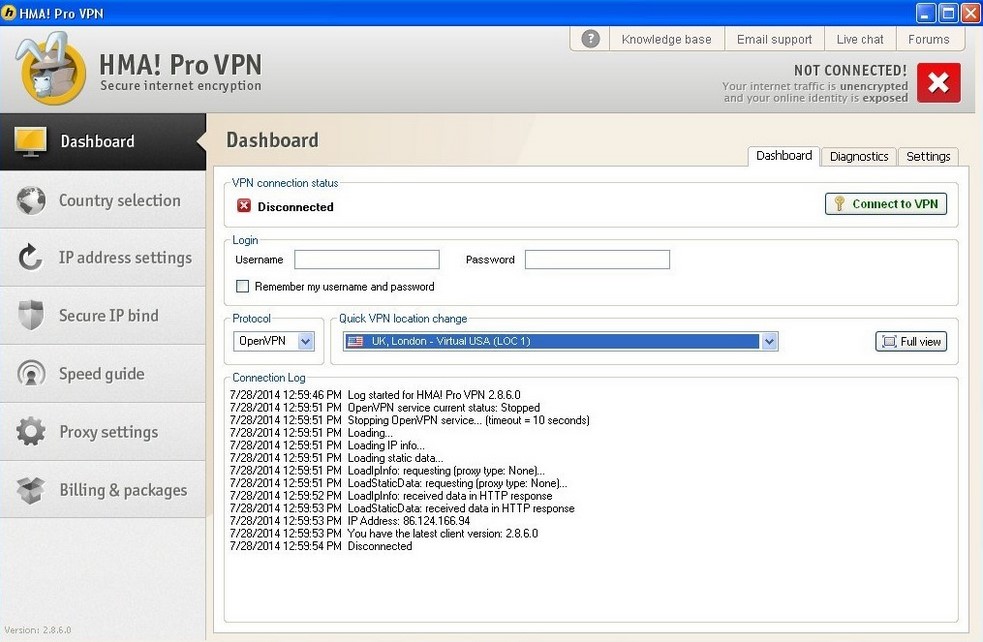Enable Remember my username and password
The height and width of the screenshot is (642, 983).
click(242, 286)
